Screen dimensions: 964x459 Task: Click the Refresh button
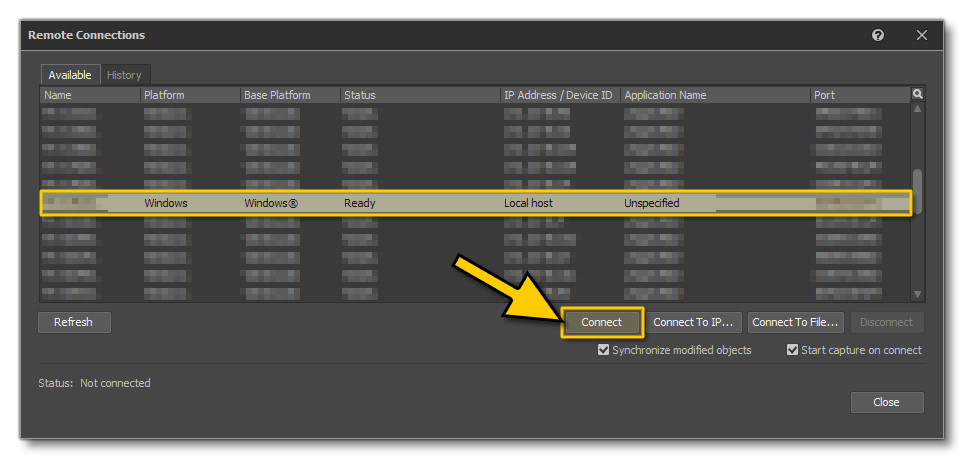(73, 322)
